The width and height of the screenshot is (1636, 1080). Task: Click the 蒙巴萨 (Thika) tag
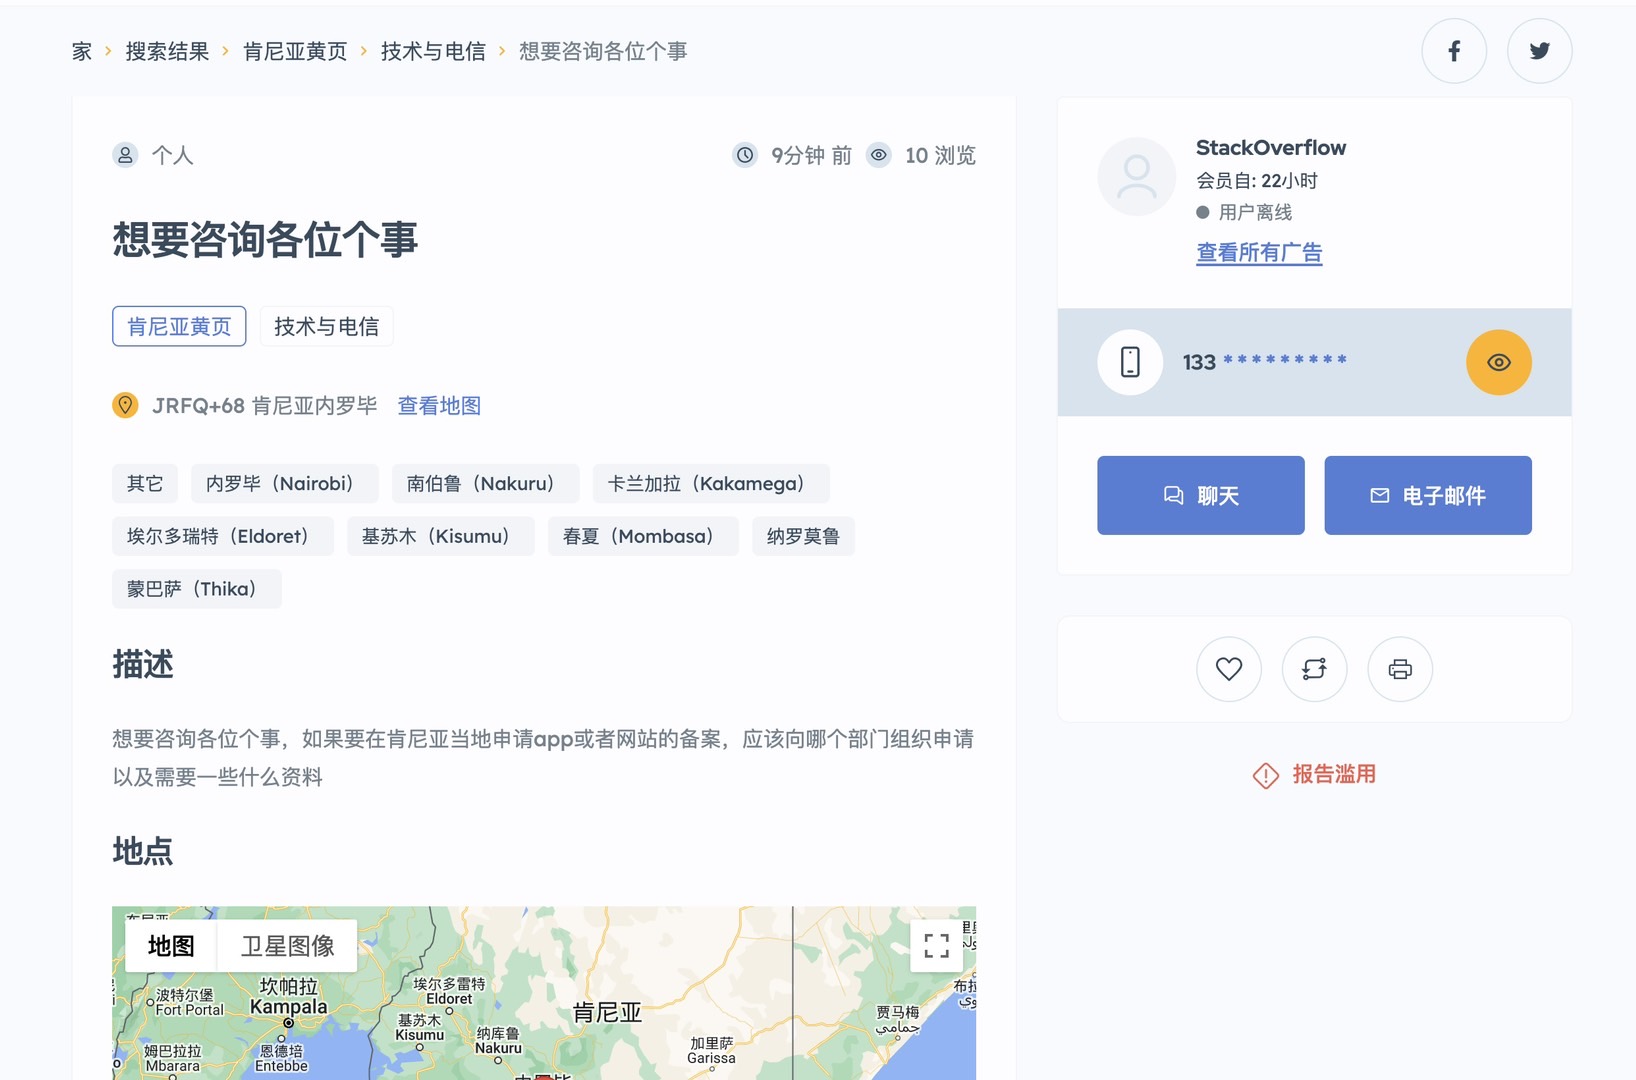(x=197, y=589)
